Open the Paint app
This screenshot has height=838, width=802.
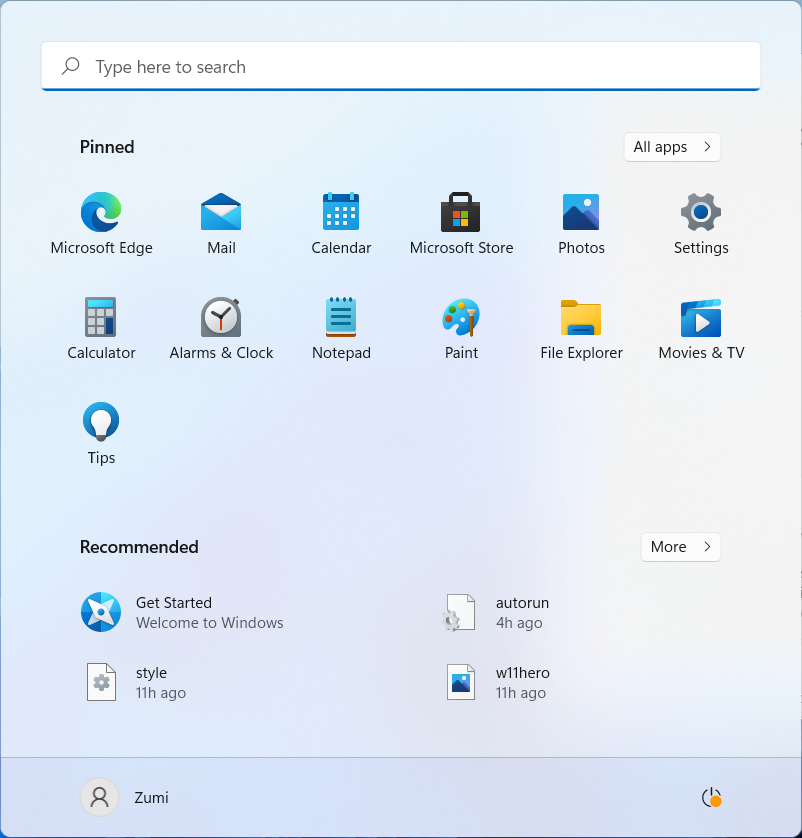pyautogui.click(x=461, y=328)
